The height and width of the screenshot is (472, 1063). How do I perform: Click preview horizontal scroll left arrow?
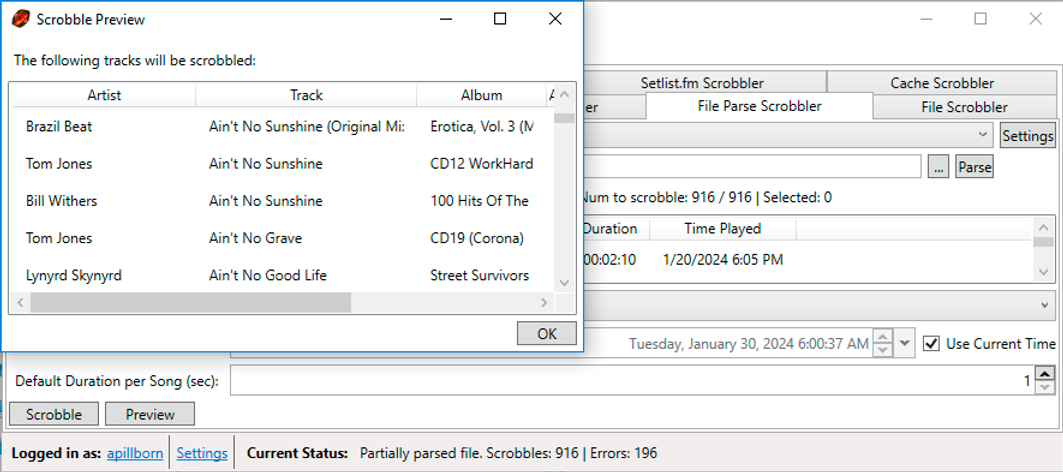21,302
